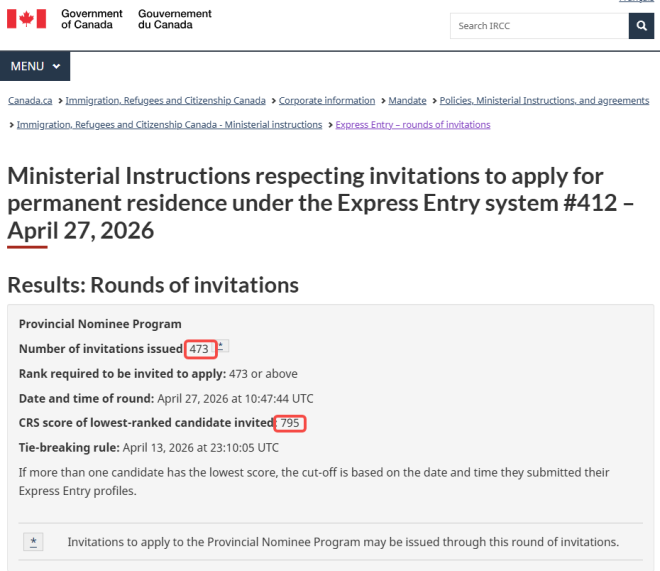The image size is (660, 571).
Task: Focus the Search IRCC input field
Action: 539,26
